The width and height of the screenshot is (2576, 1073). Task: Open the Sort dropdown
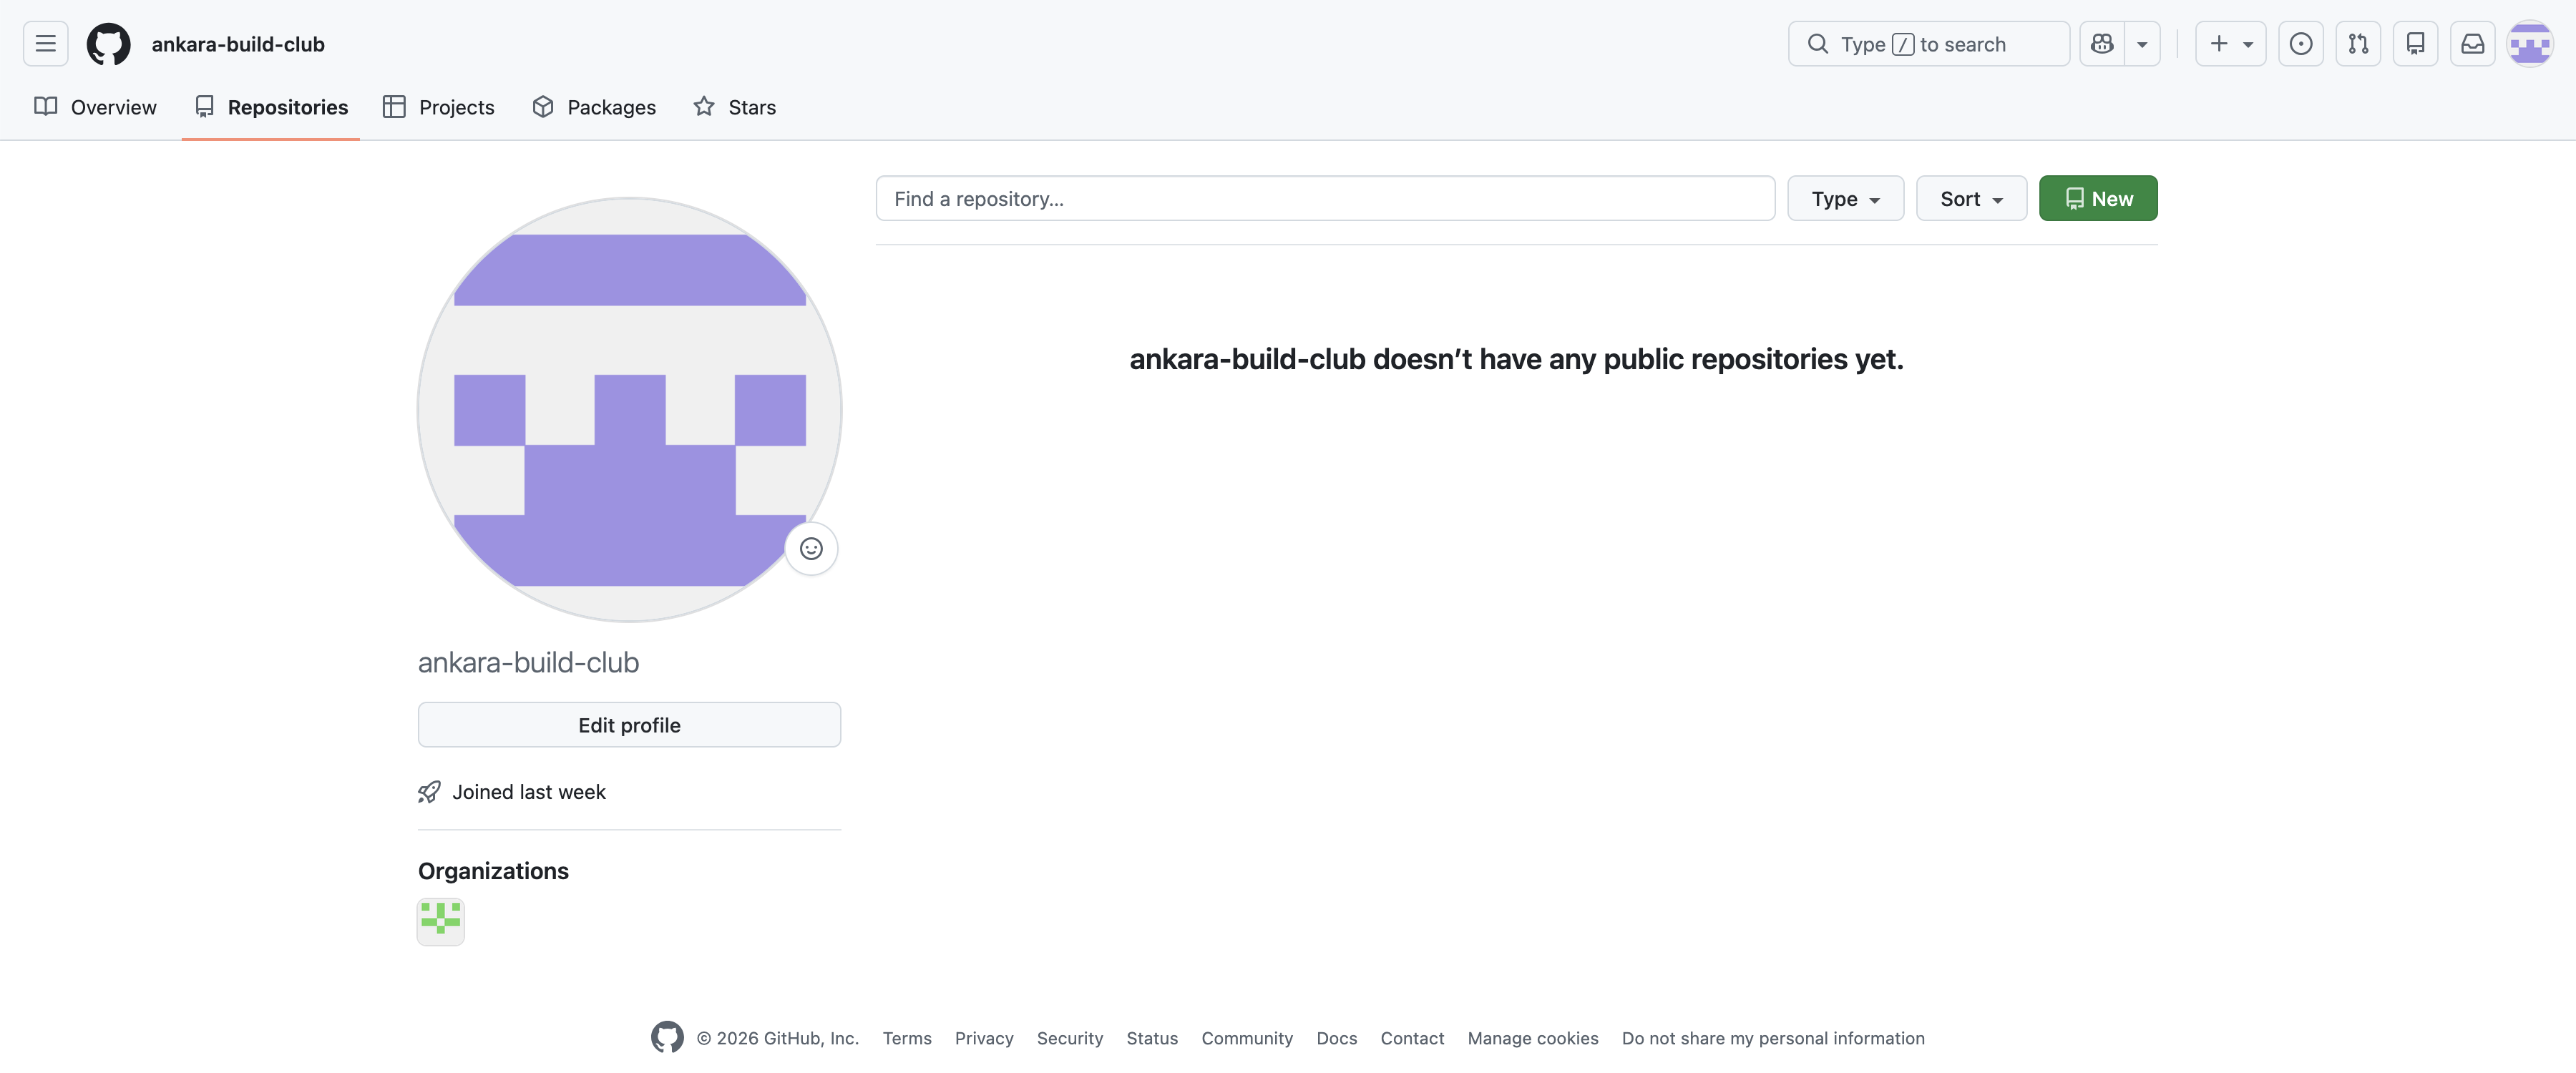(1970, 198)
